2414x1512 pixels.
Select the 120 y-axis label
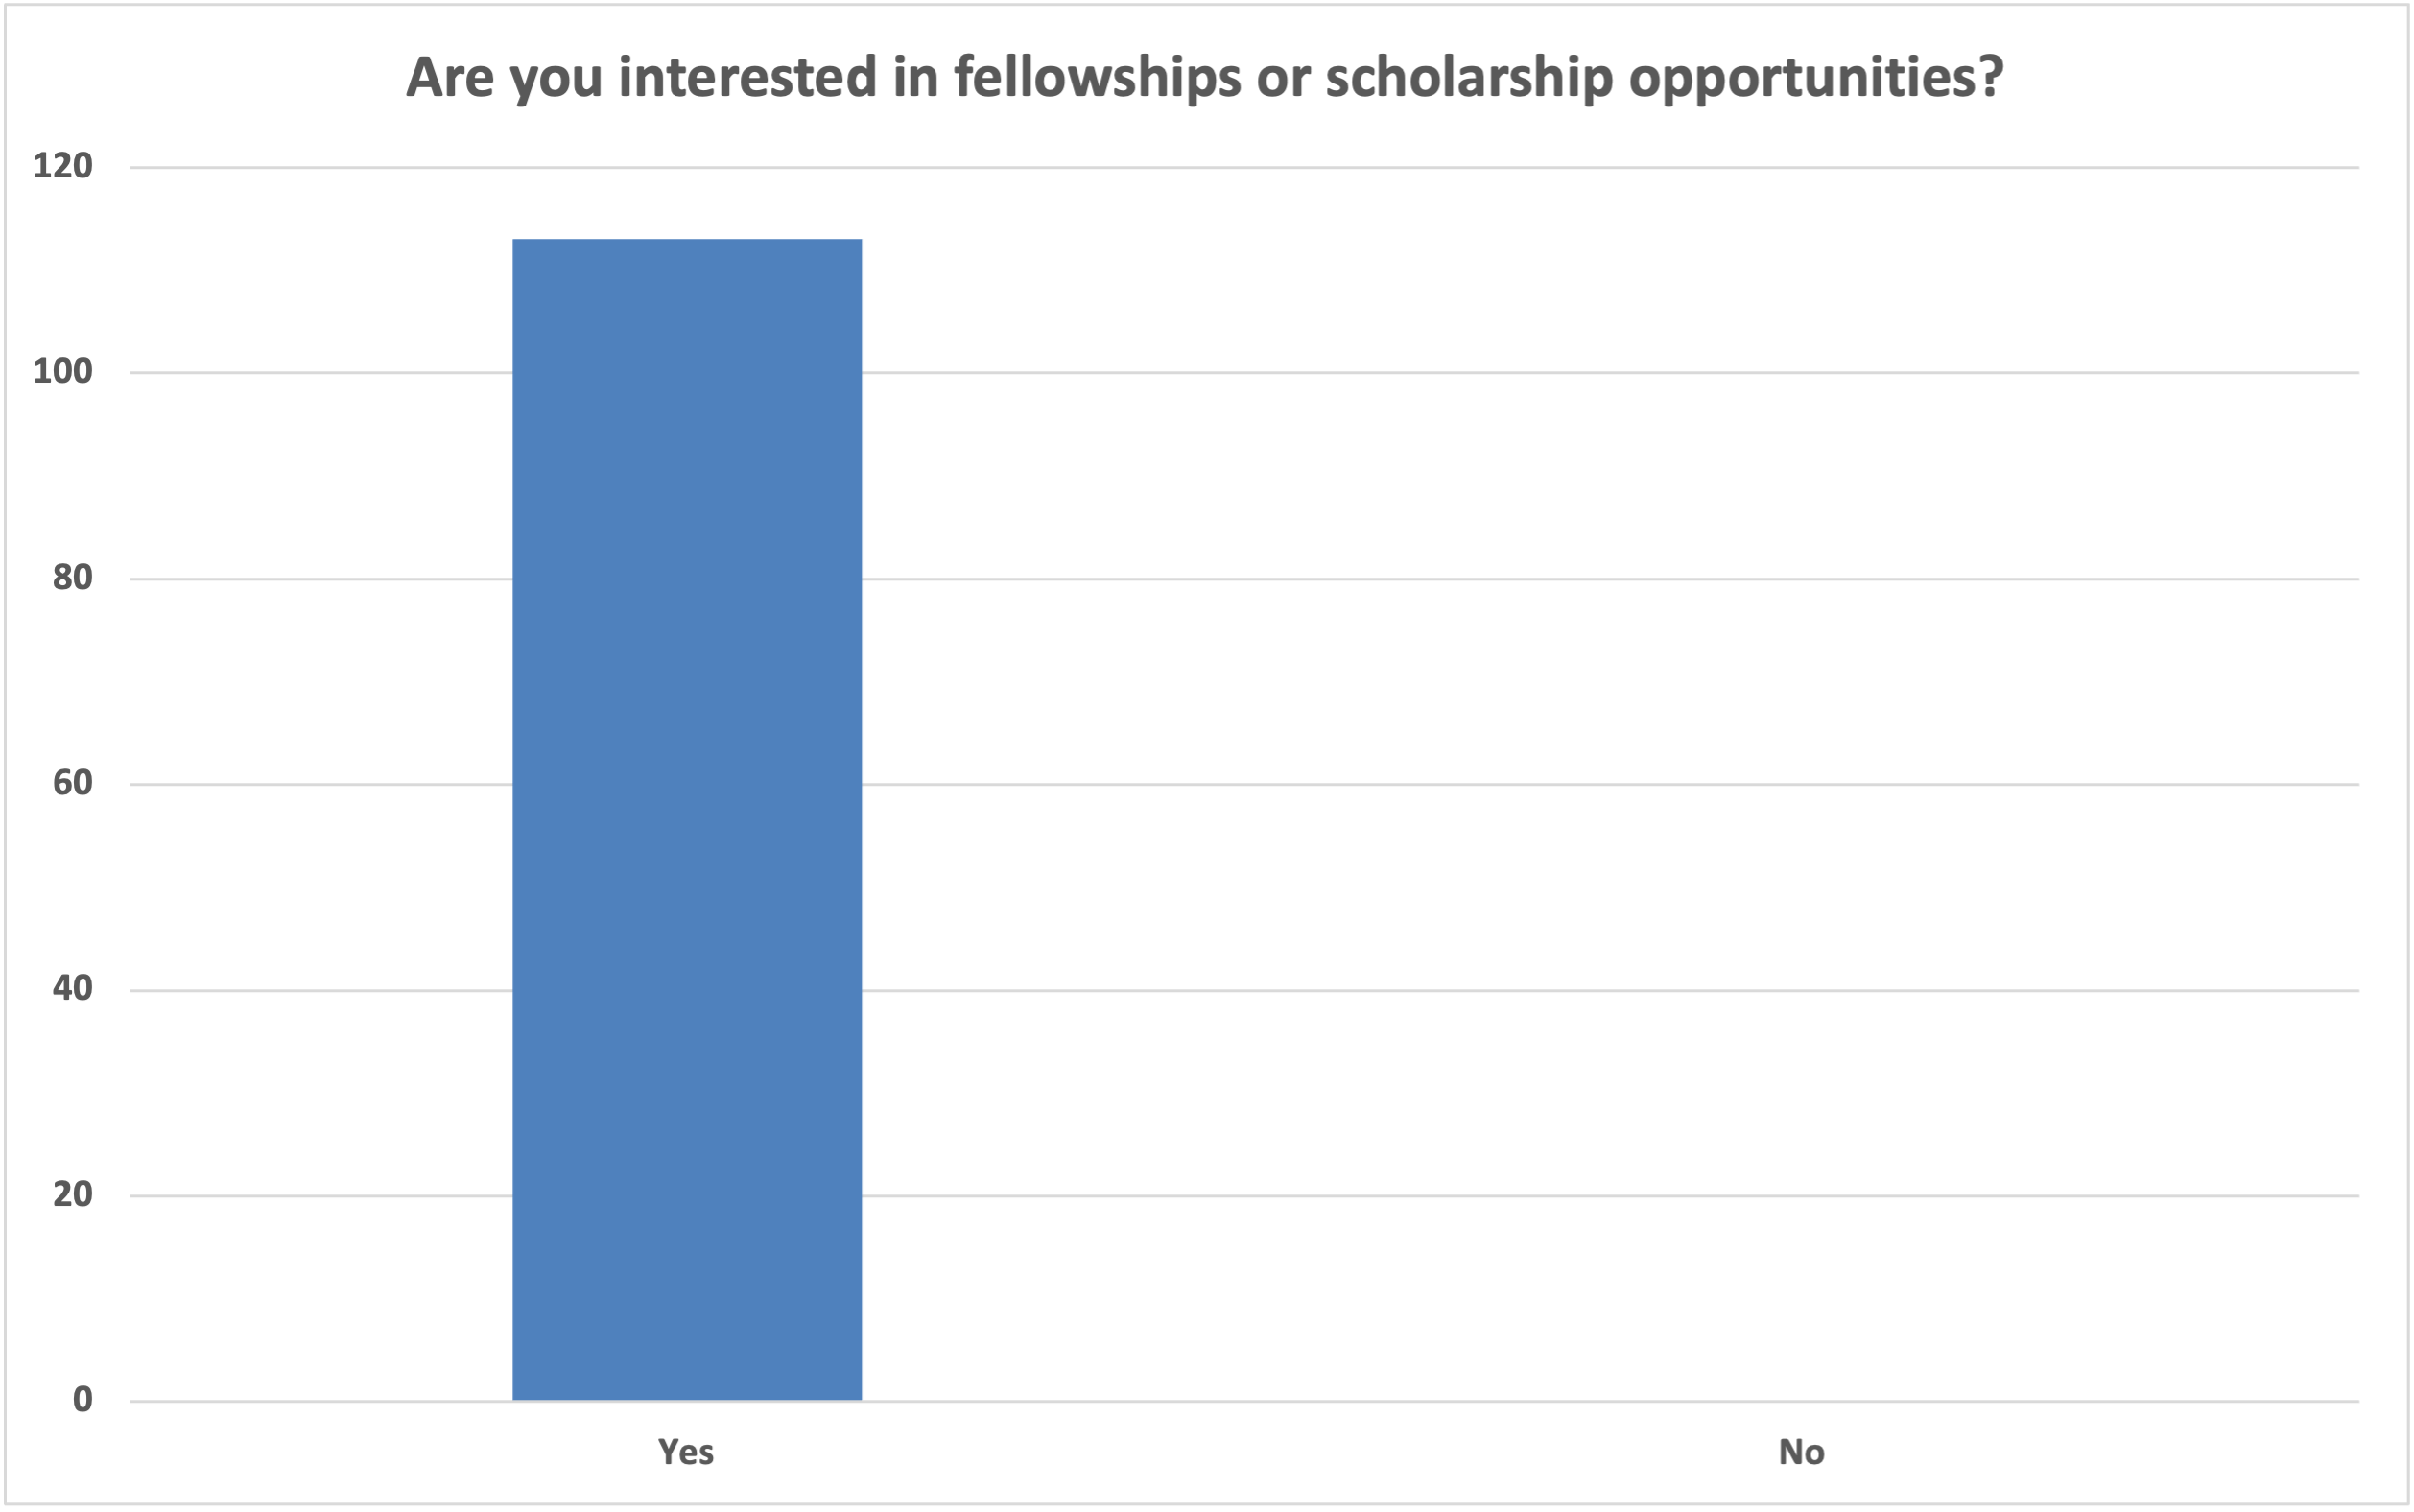tap(63, 166)
